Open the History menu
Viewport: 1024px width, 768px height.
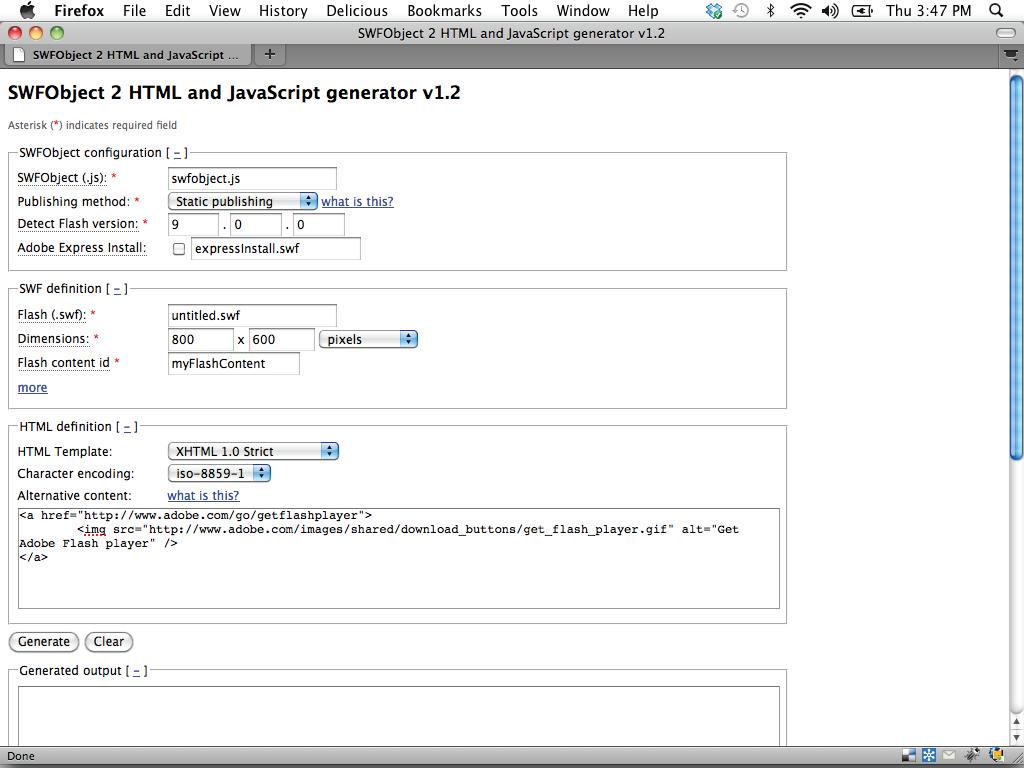tap(283, 10)
